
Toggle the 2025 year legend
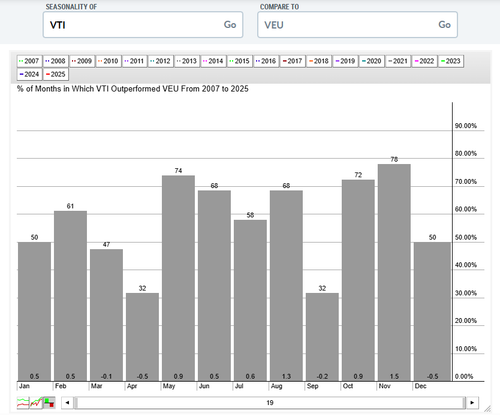point(56,74)
